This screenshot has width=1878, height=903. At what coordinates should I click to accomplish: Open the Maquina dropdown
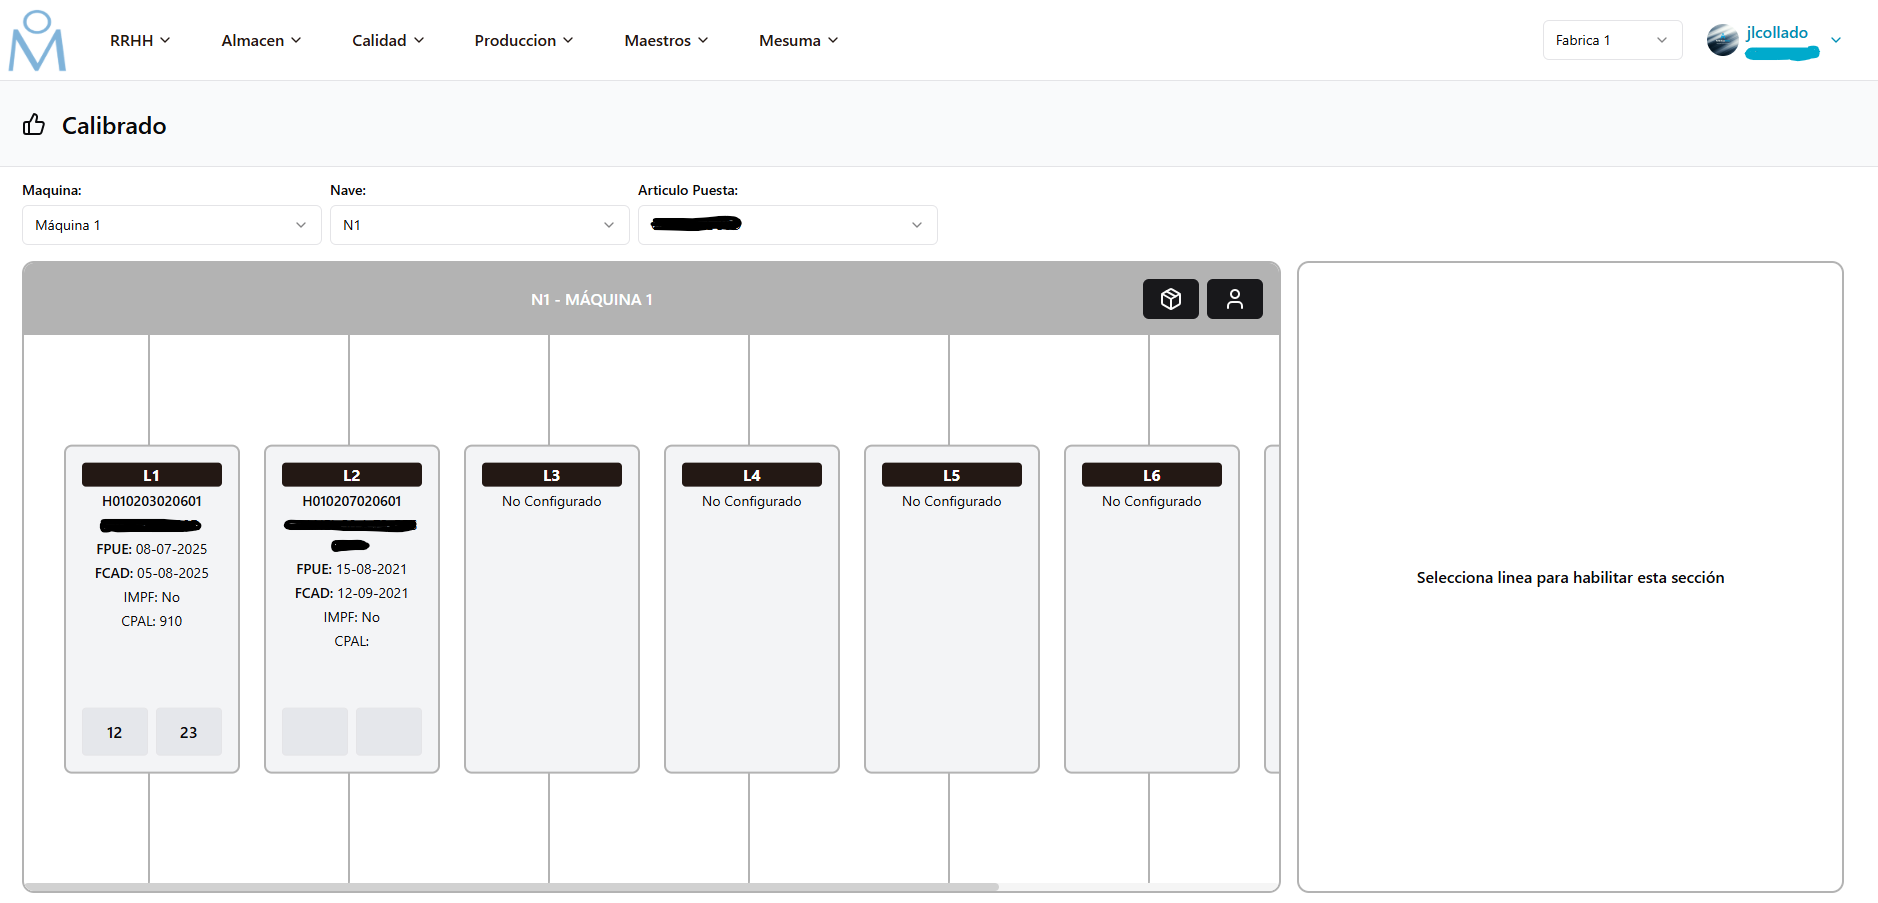click(171, 225)
